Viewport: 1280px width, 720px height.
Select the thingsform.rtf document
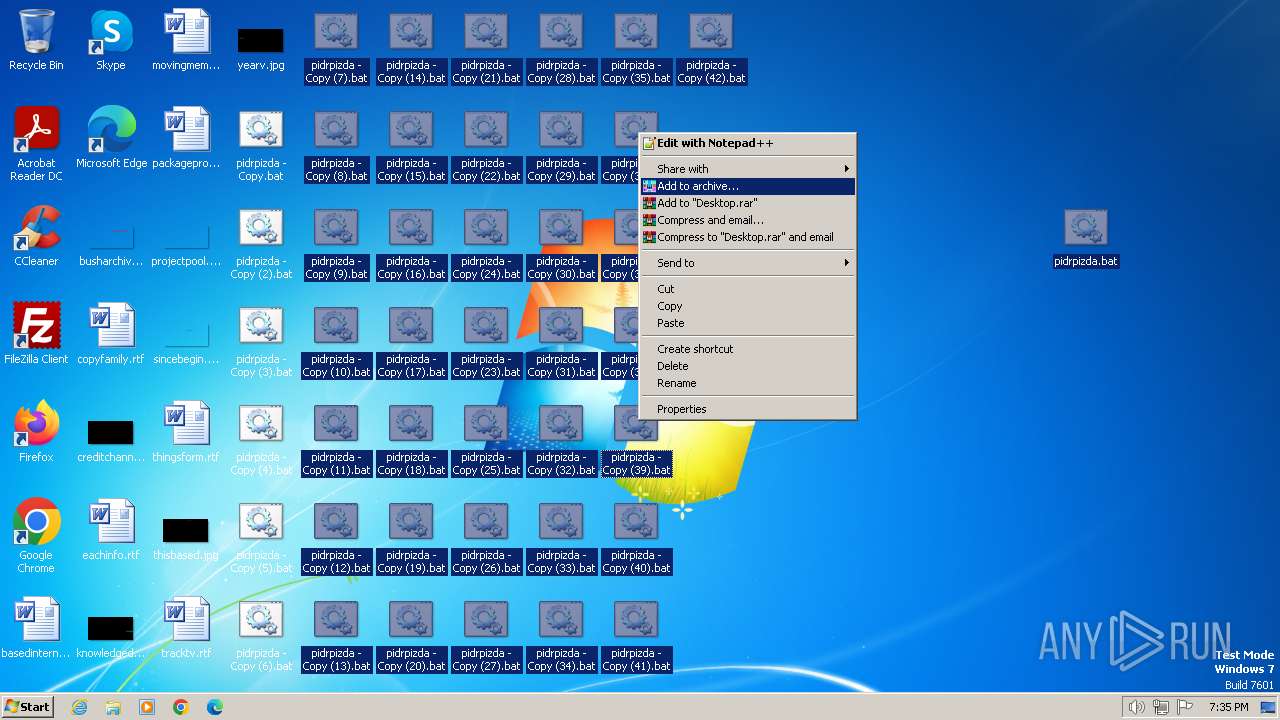coord(186,432)
